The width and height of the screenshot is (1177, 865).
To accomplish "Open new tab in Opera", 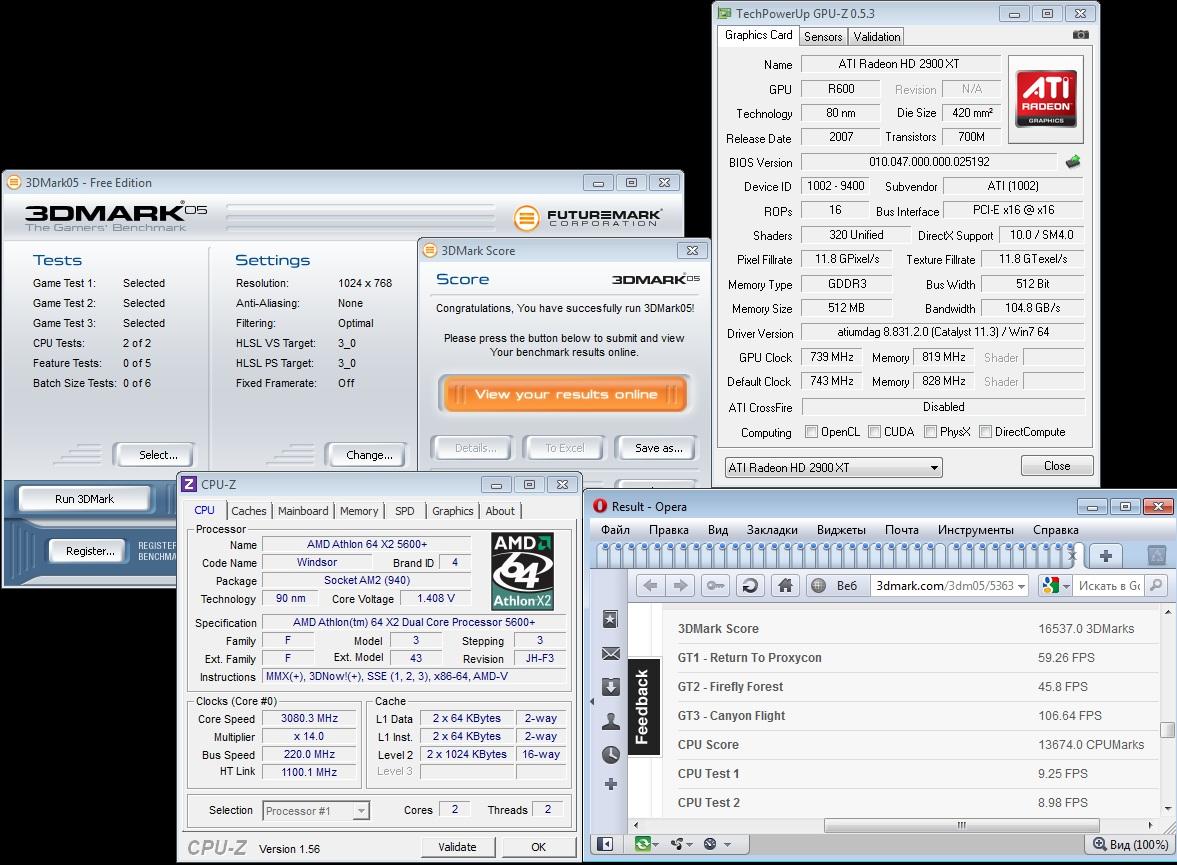I will click(1106, 556).
